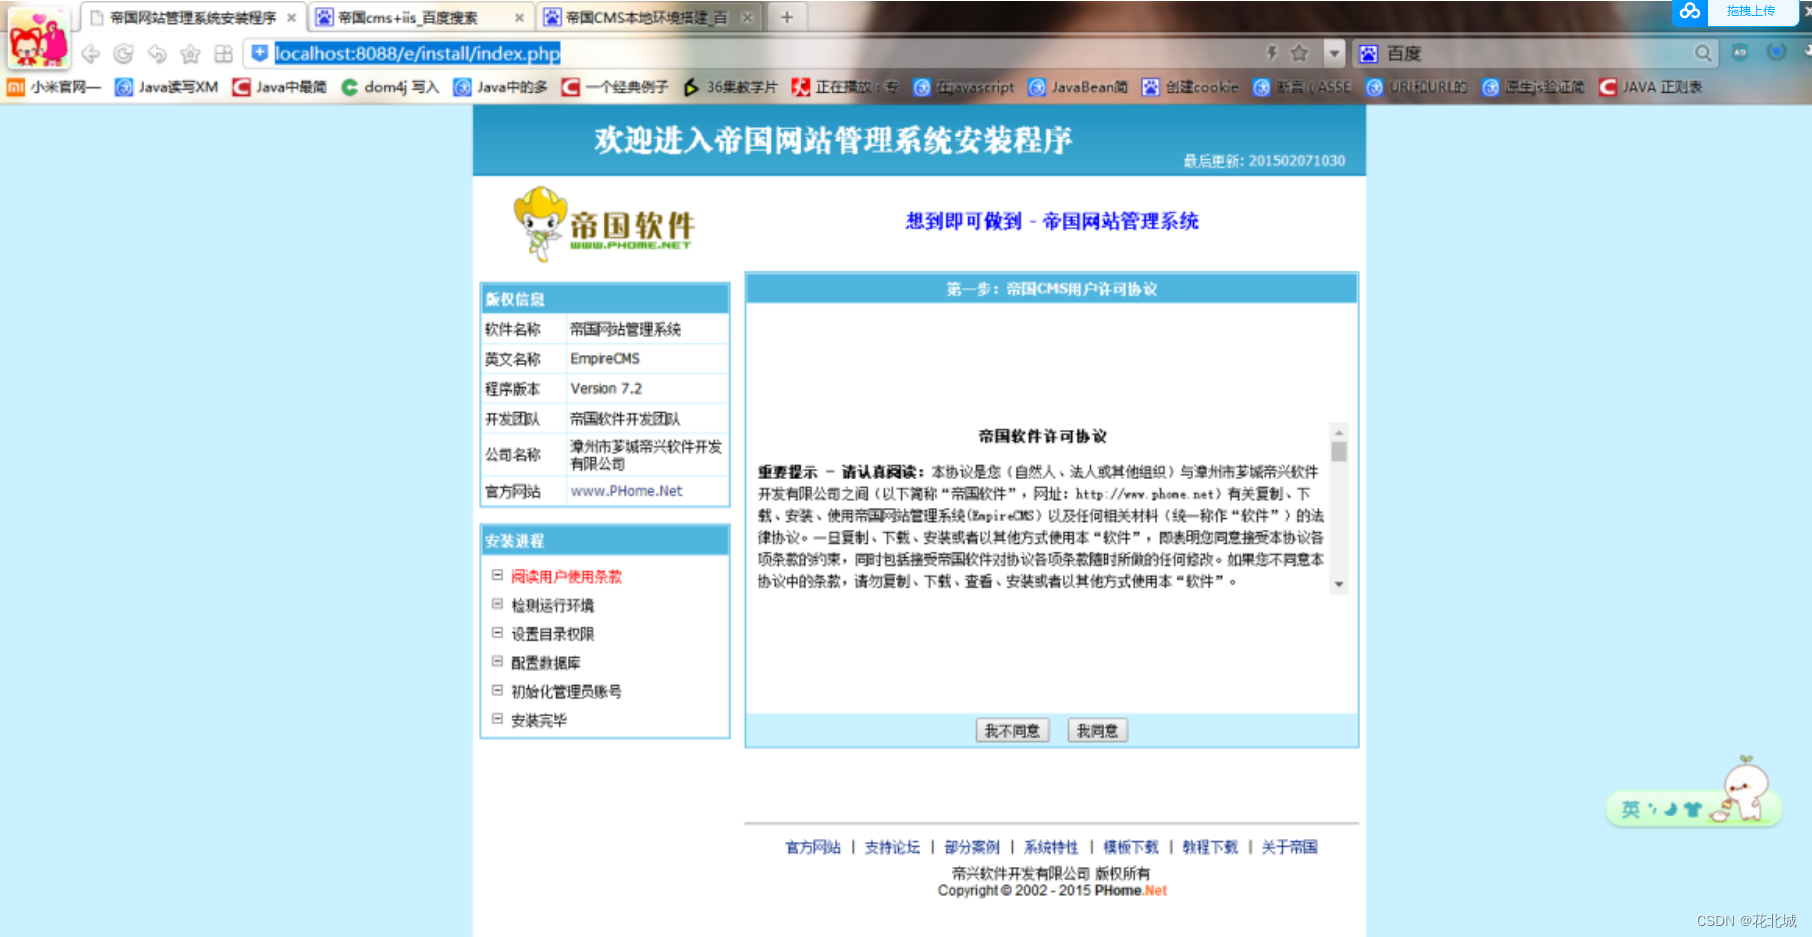This screenshot has width=1812, height=937.
Task: Click 我不同意 disagree button
Action: (x=1012, y=731)
